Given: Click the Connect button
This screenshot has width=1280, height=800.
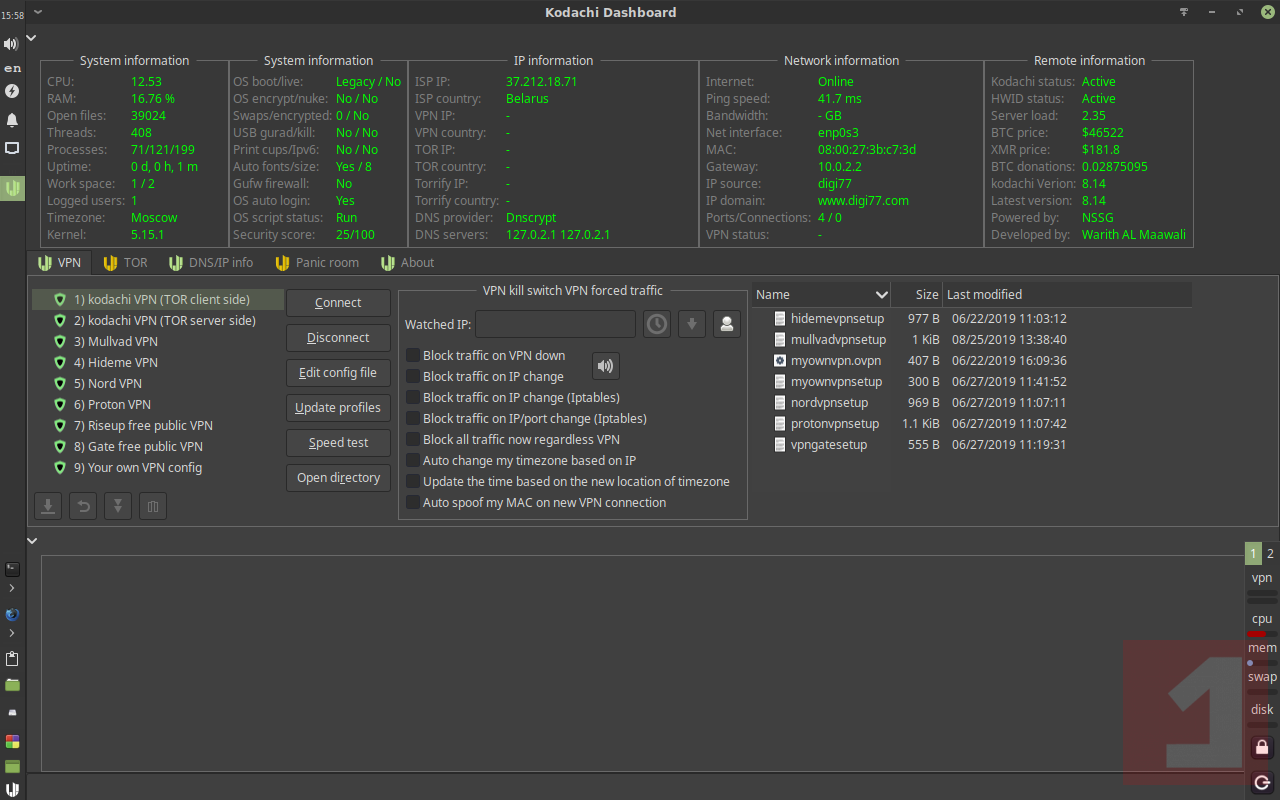Looking at the screenshot, I should pyautogui.click(x=338, y=303).
